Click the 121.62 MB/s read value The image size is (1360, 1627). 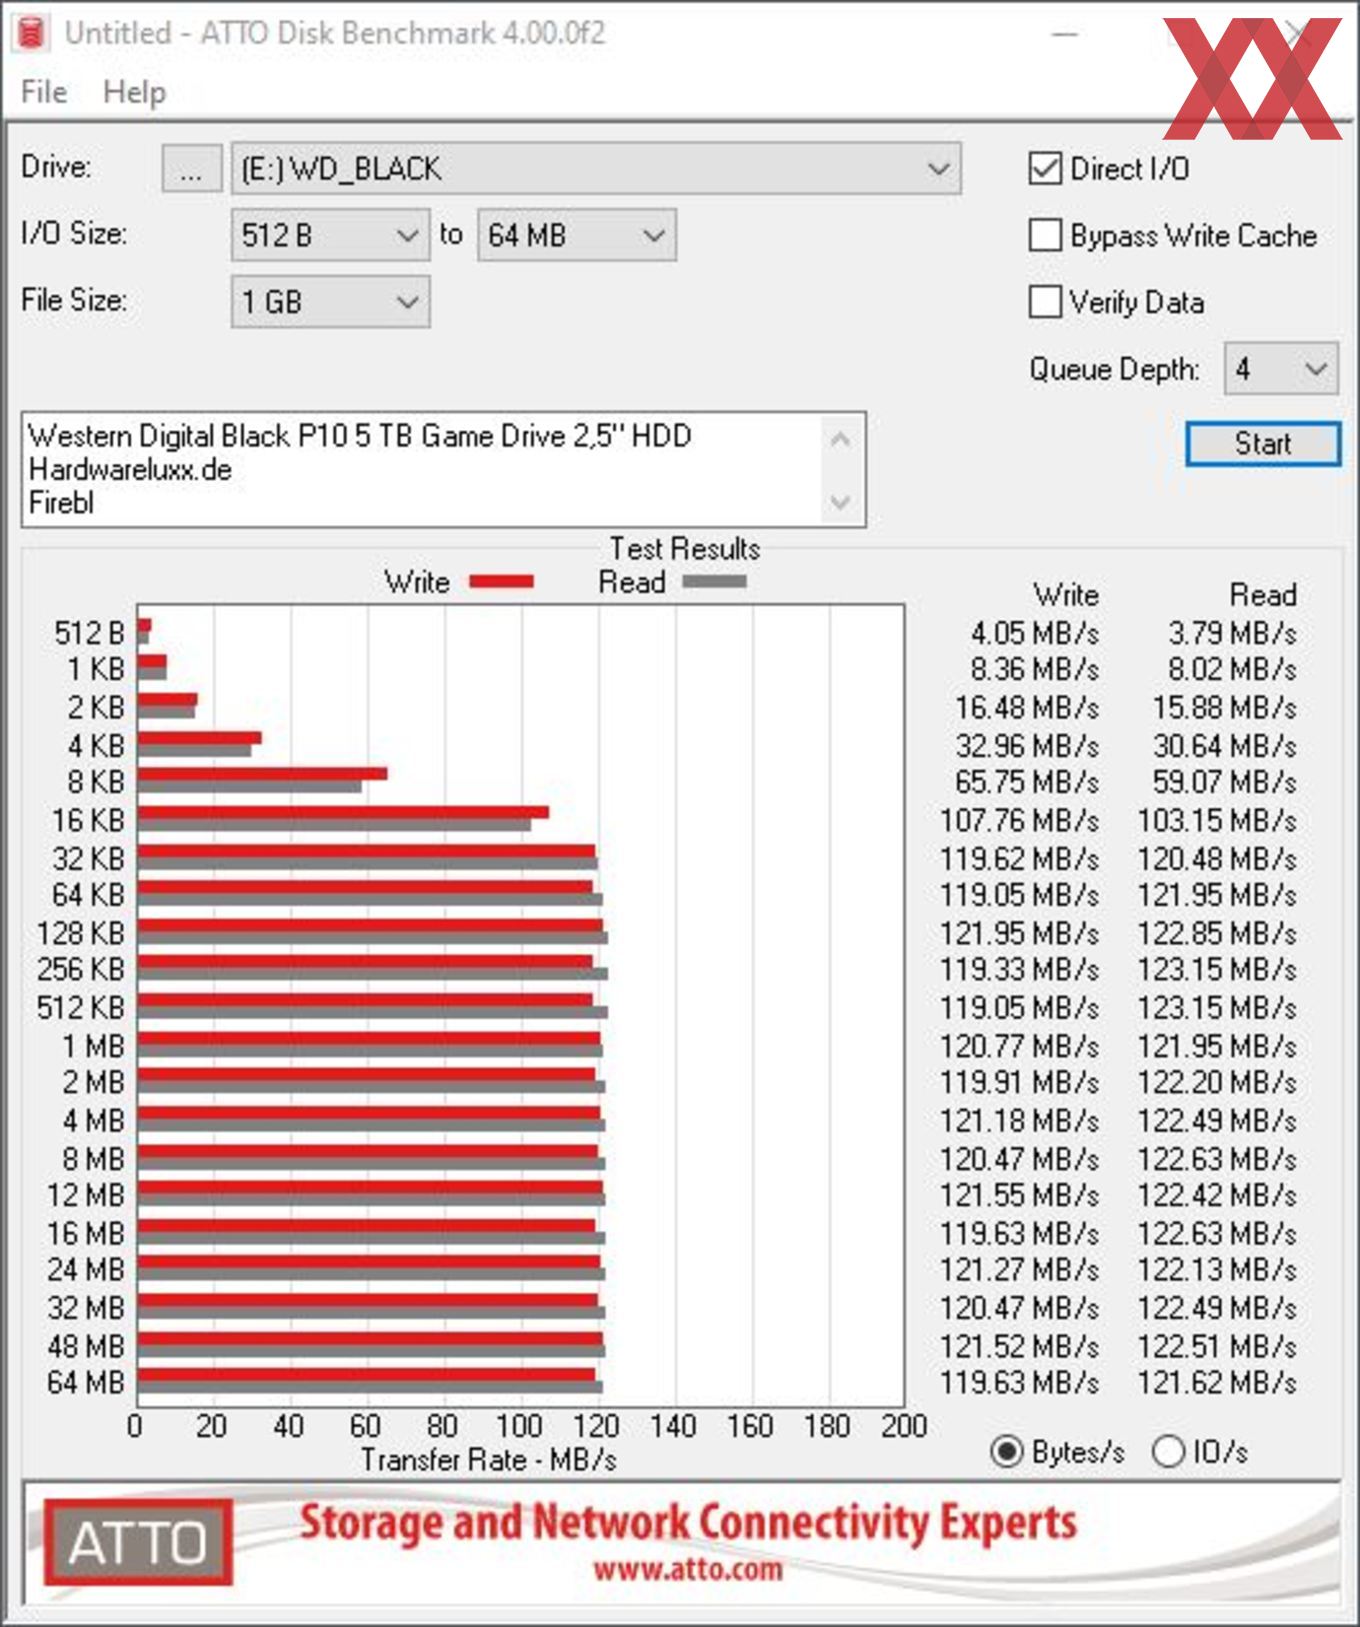click(1217, 1382)
